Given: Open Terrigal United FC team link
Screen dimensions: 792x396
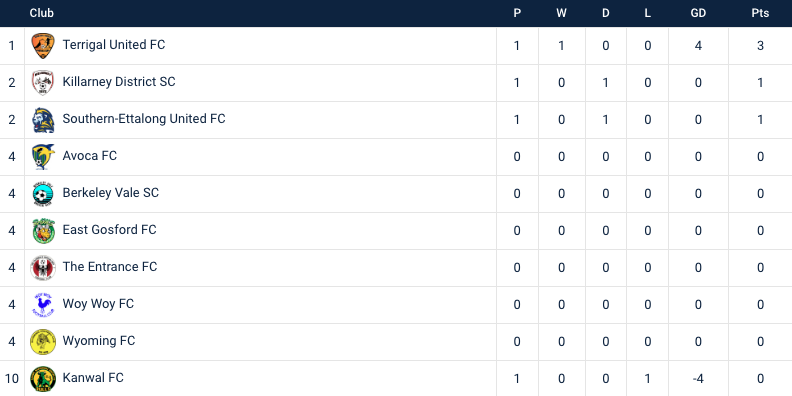Looking at the screenshot, I should pos(114,45).
